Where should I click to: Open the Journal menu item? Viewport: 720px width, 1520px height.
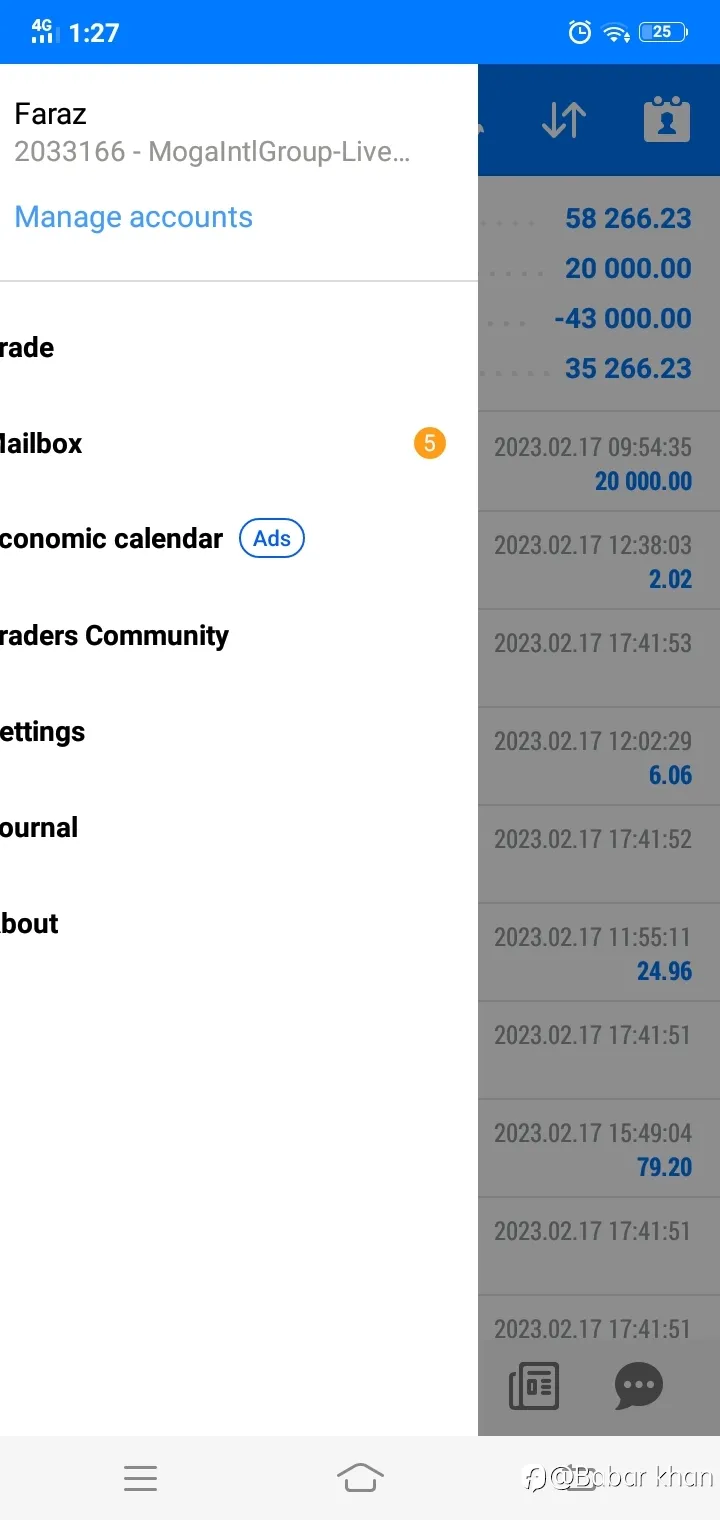[239, 828]
